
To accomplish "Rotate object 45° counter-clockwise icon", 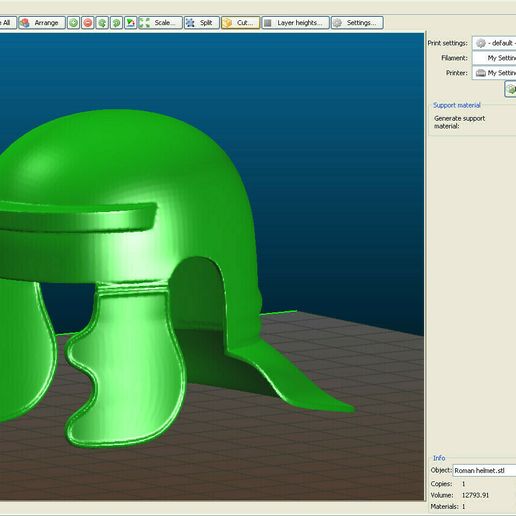I will tap(102, 23).
